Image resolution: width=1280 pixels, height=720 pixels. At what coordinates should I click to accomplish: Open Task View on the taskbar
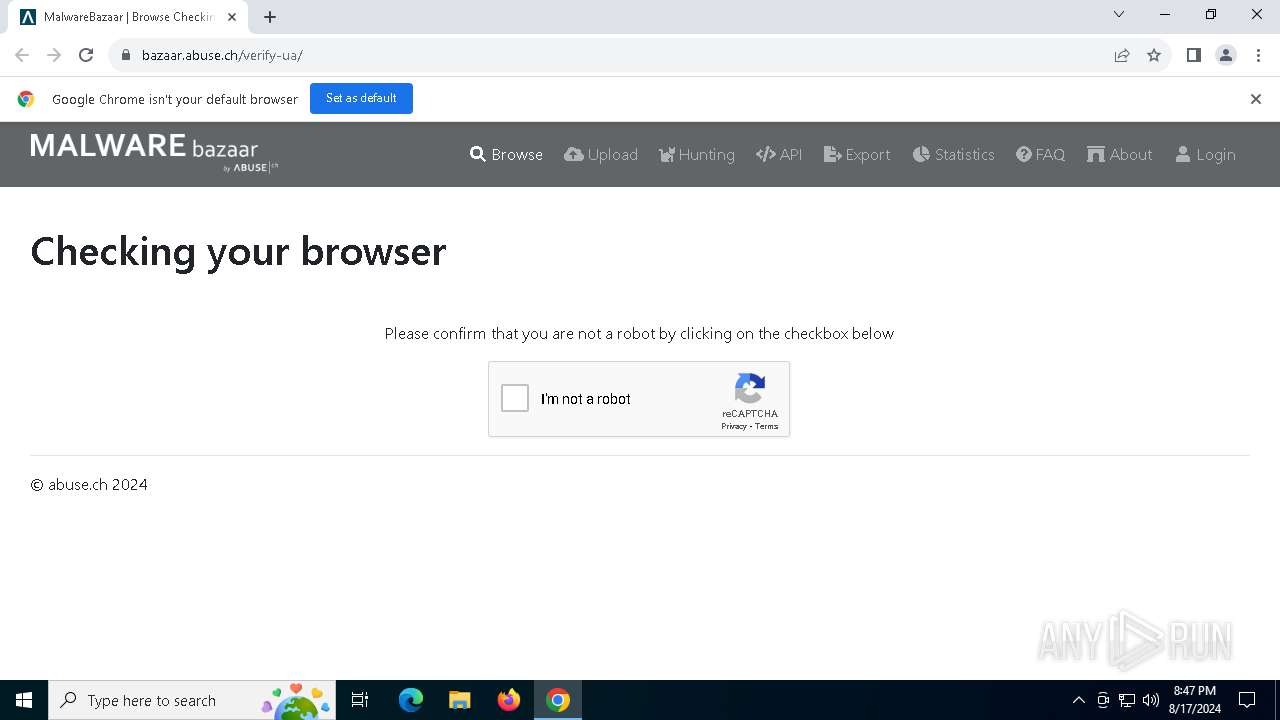pyautogui.click(x=360, y=700)
